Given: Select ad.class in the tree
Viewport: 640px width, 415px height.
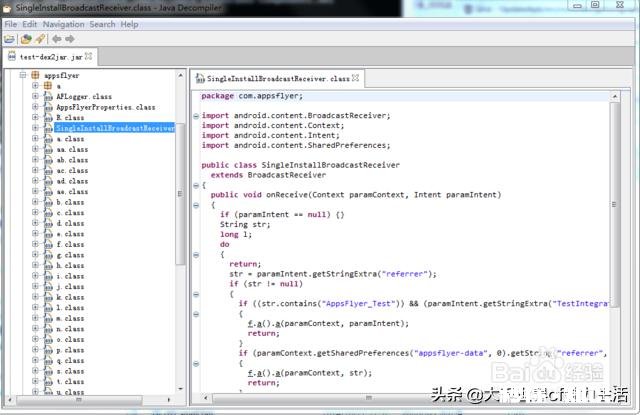Looking at the screenshot, I should click(72, 181).
